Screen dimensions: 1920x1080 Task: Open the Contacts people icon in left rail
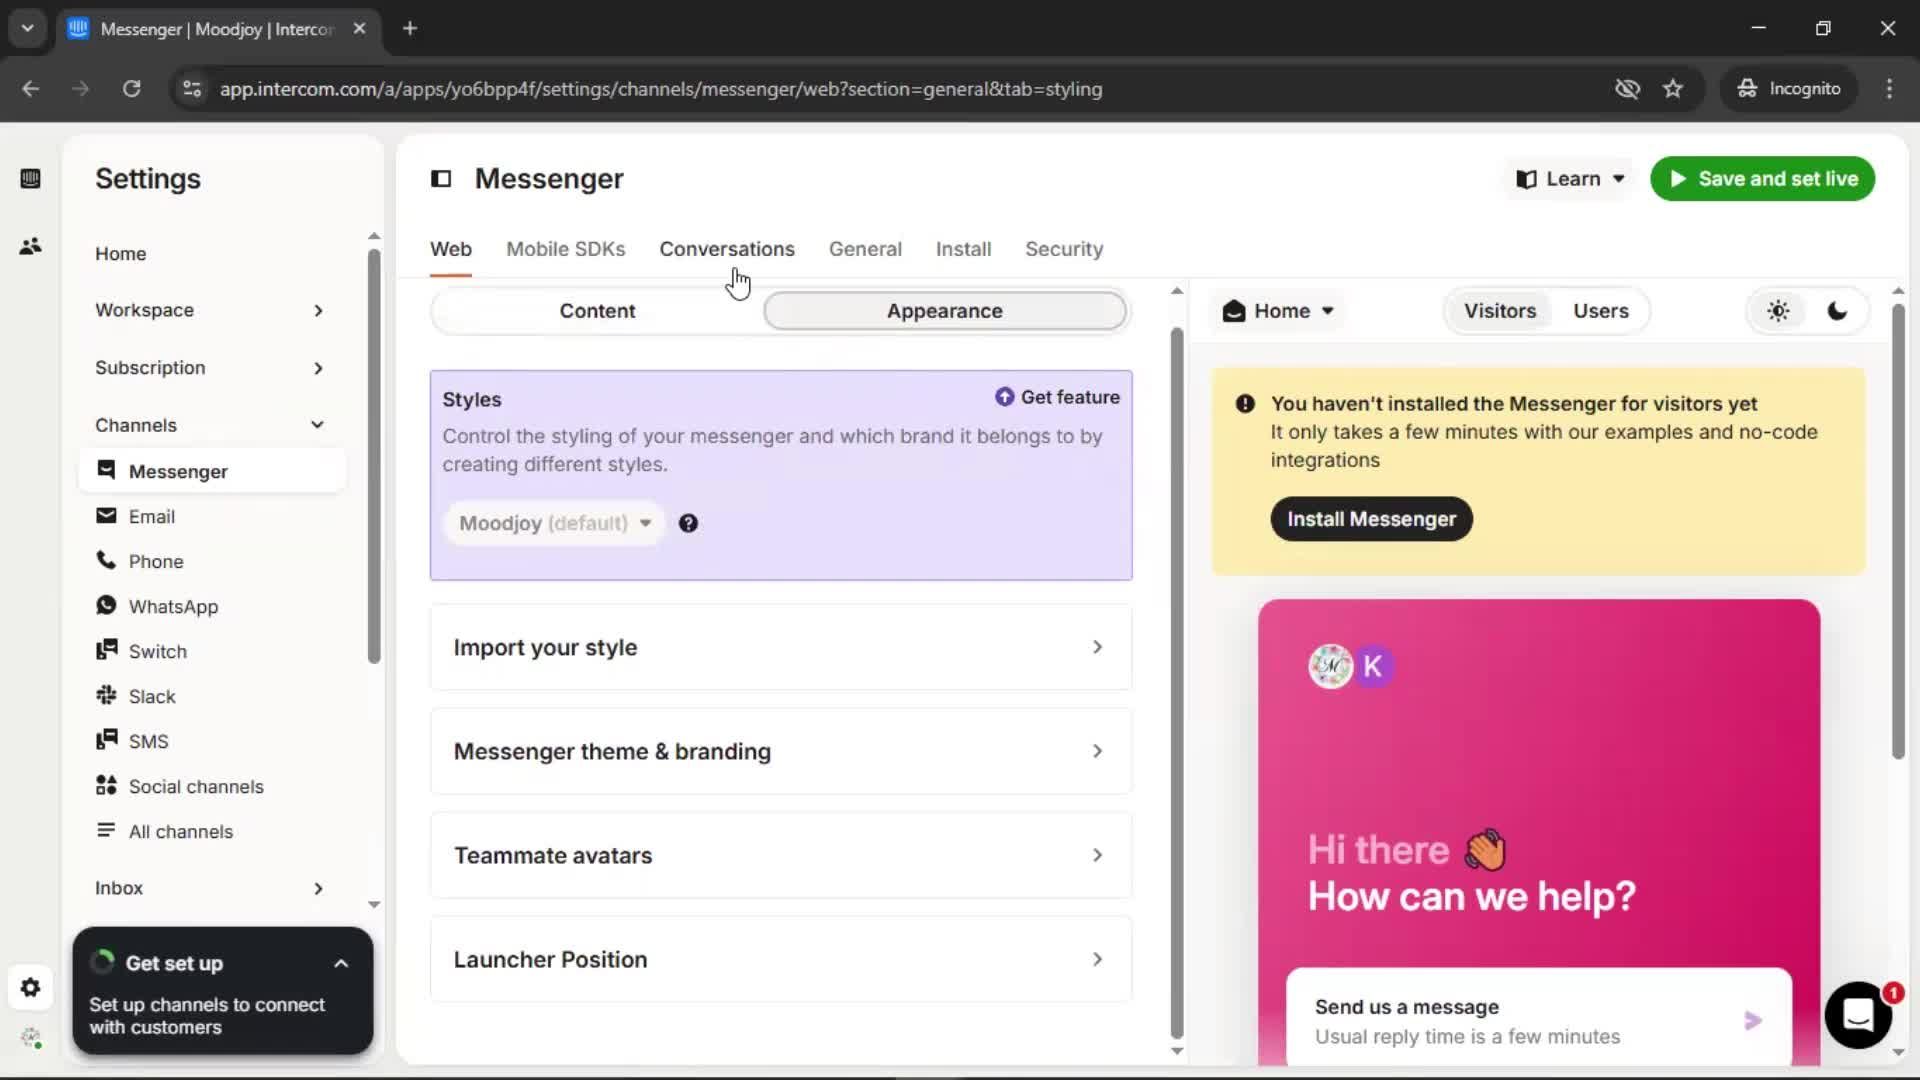tap(30, 246)
